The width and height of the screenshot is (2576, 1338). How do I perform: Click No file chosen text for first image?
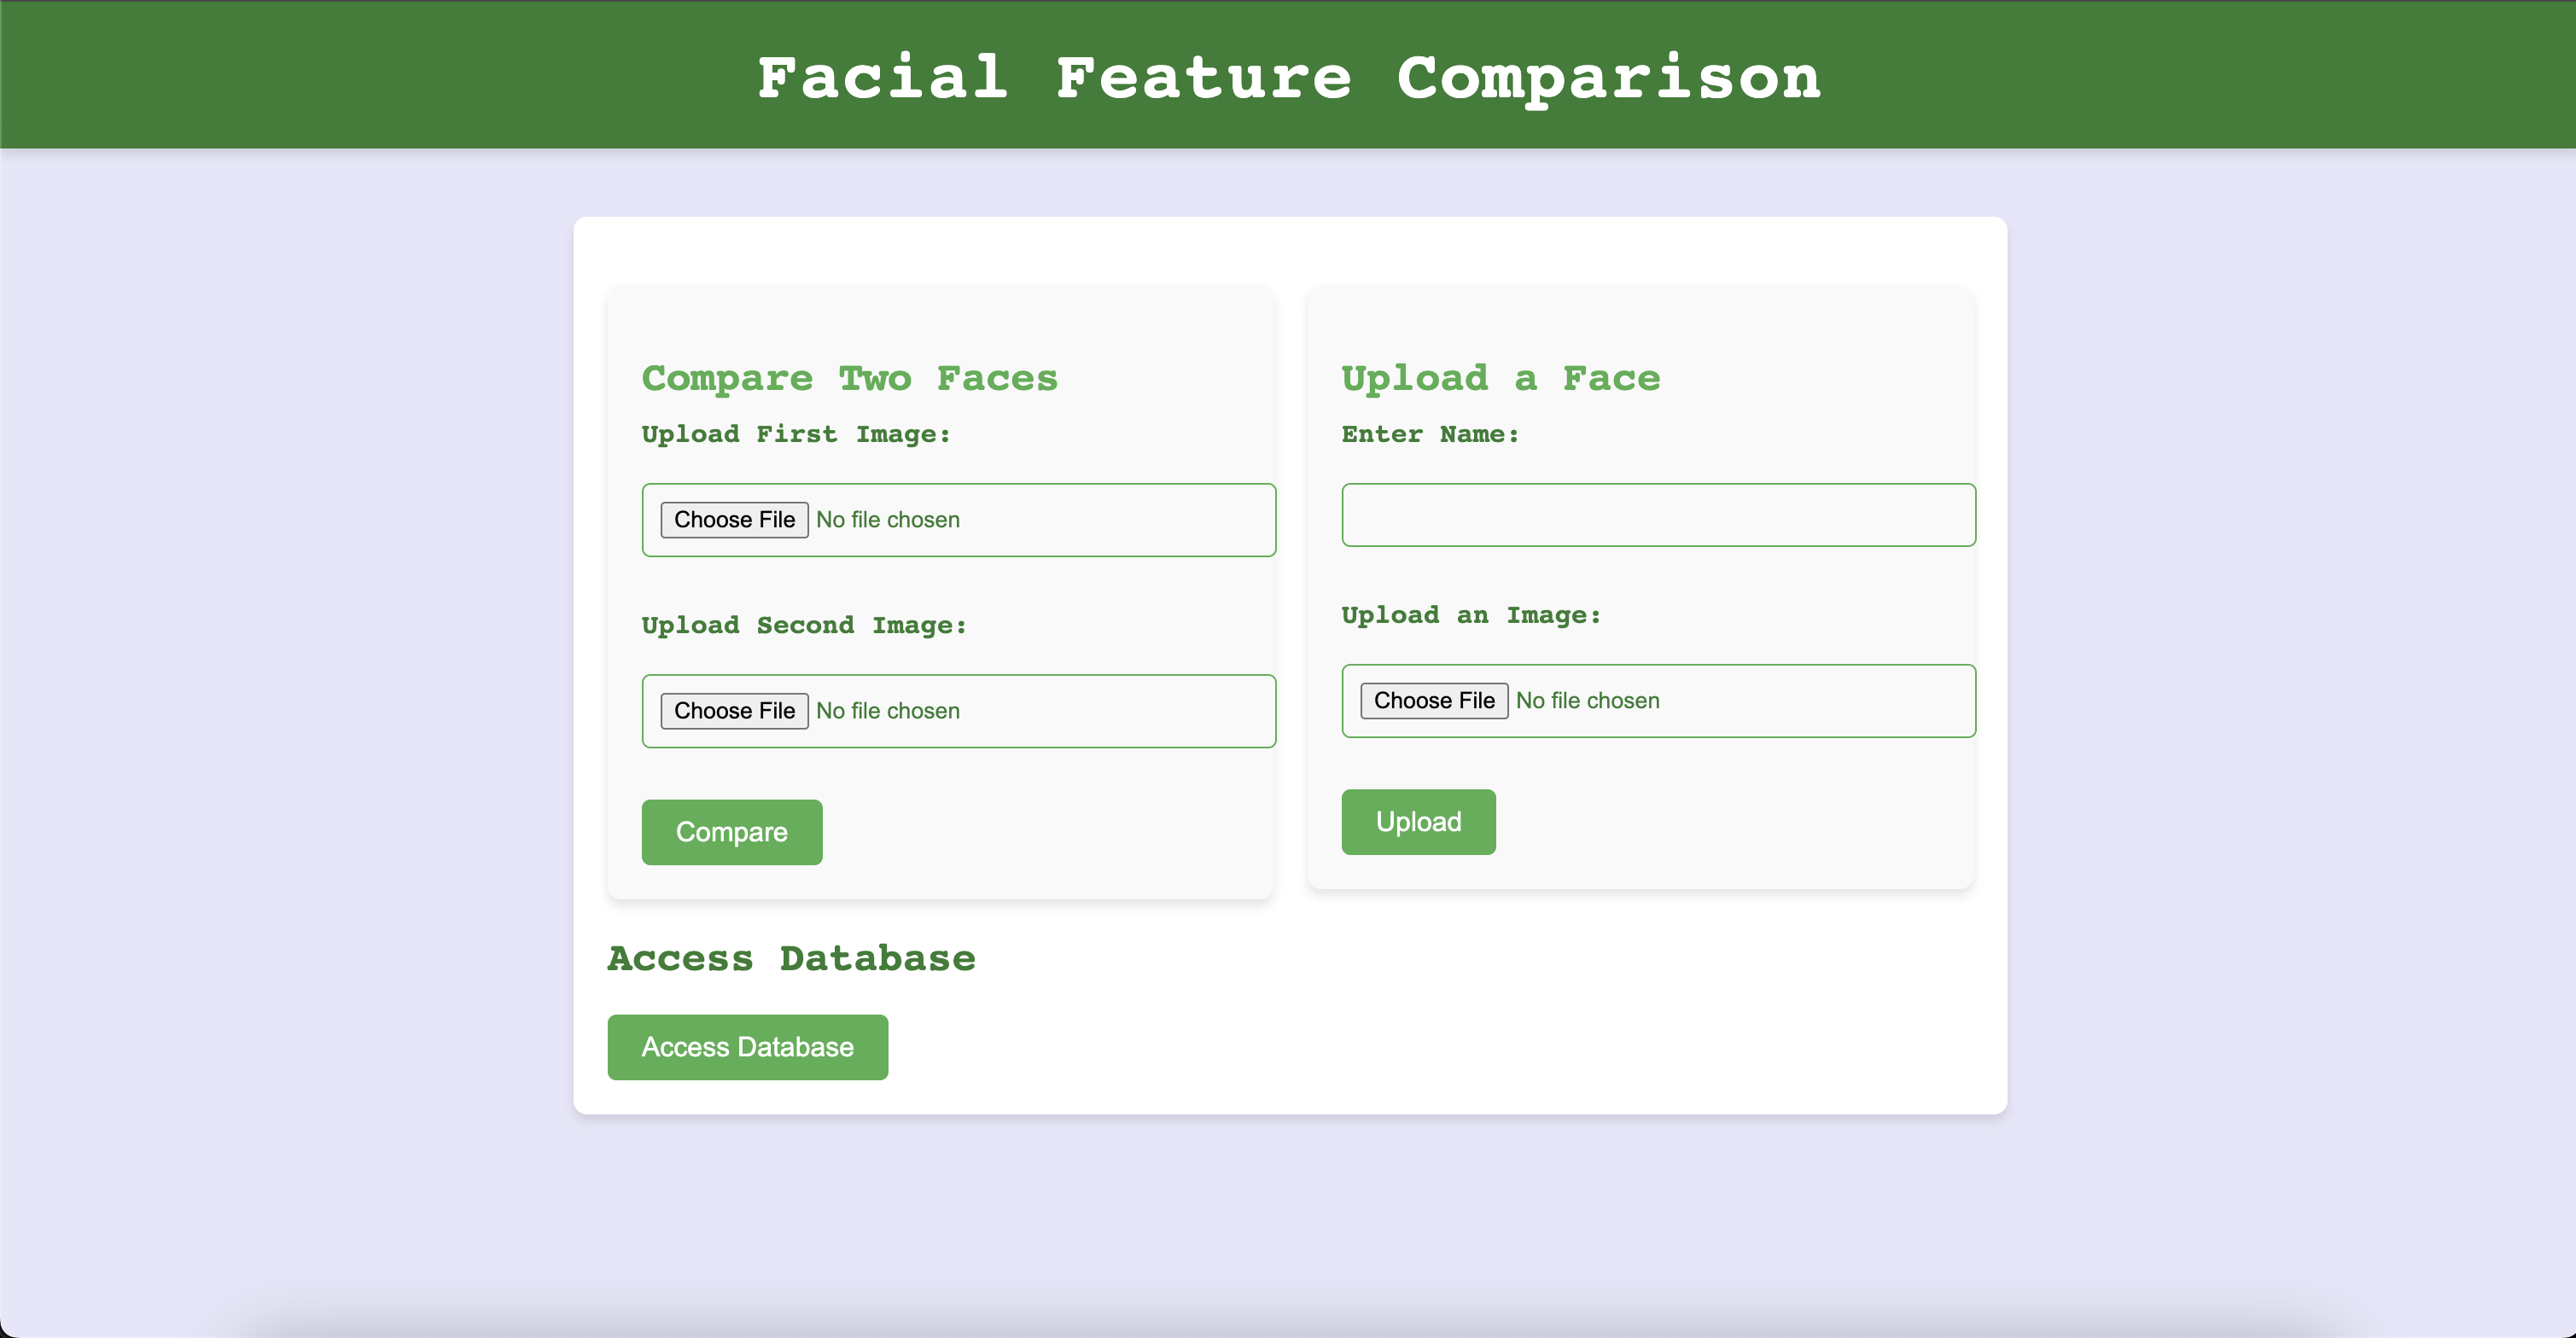pos(887,520)
